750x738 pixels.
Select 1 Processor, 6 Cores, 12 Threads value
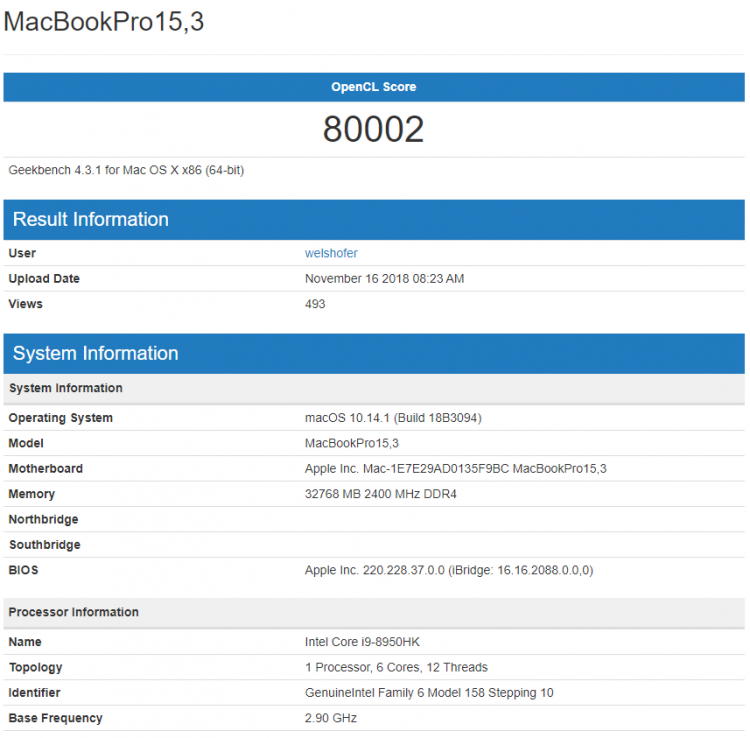(x=396, y=667)
